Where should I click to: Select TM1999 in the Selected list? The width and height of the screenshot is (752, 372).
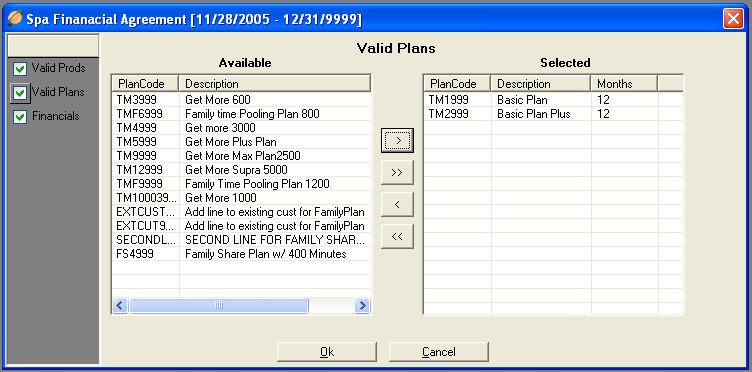point(448,100)
